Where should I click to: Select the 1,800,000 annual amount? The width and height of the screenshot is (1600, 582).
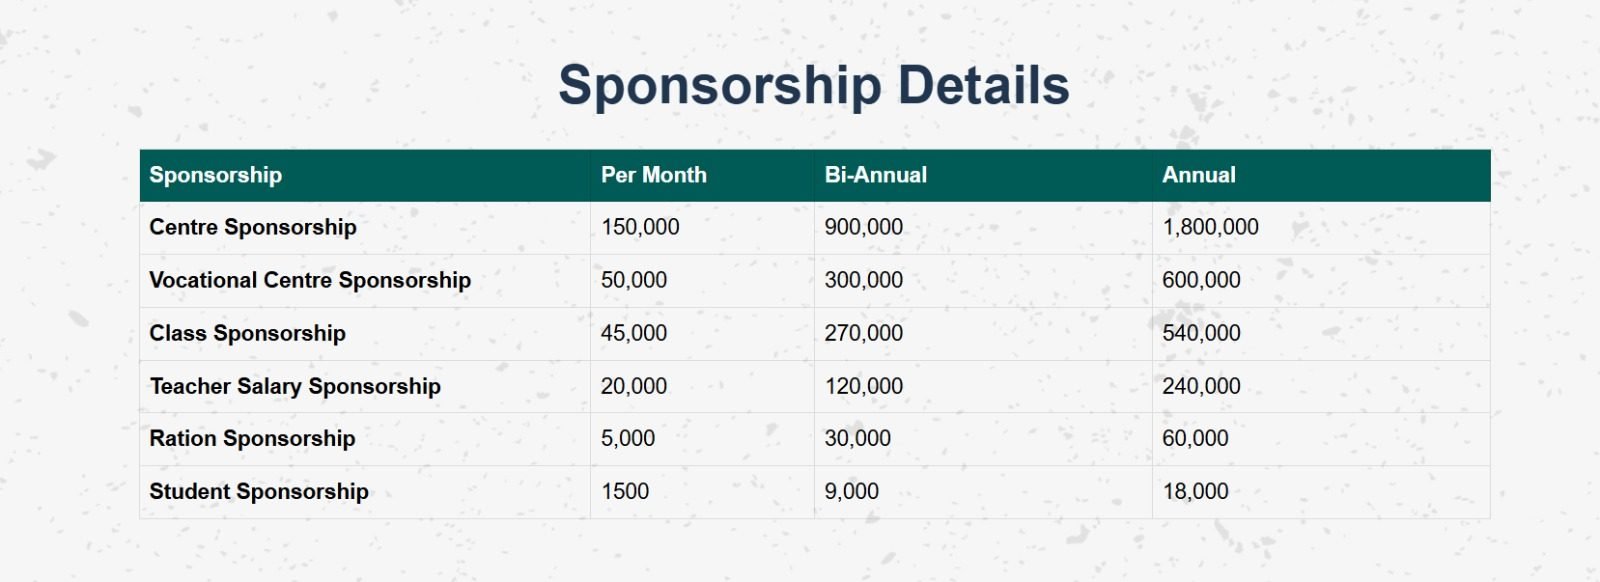pyautogui.click(x=1210, y=227)
